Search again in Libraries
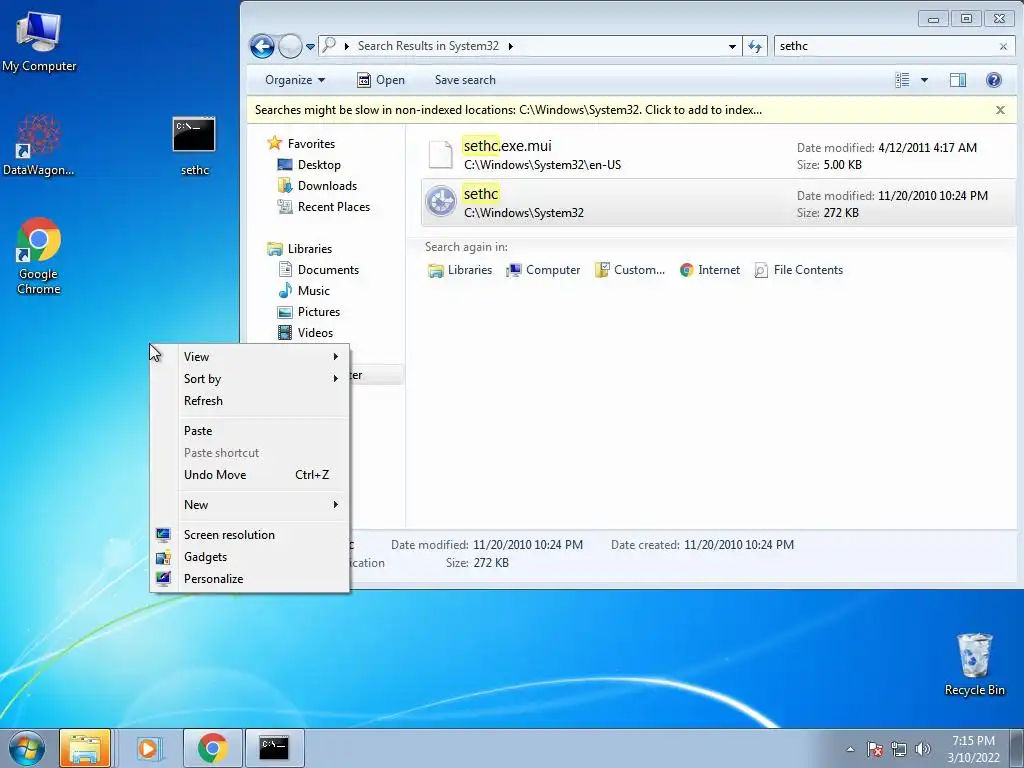This screenshot has height=768, width=1024. pyautogui.click(x=460, y=270)
